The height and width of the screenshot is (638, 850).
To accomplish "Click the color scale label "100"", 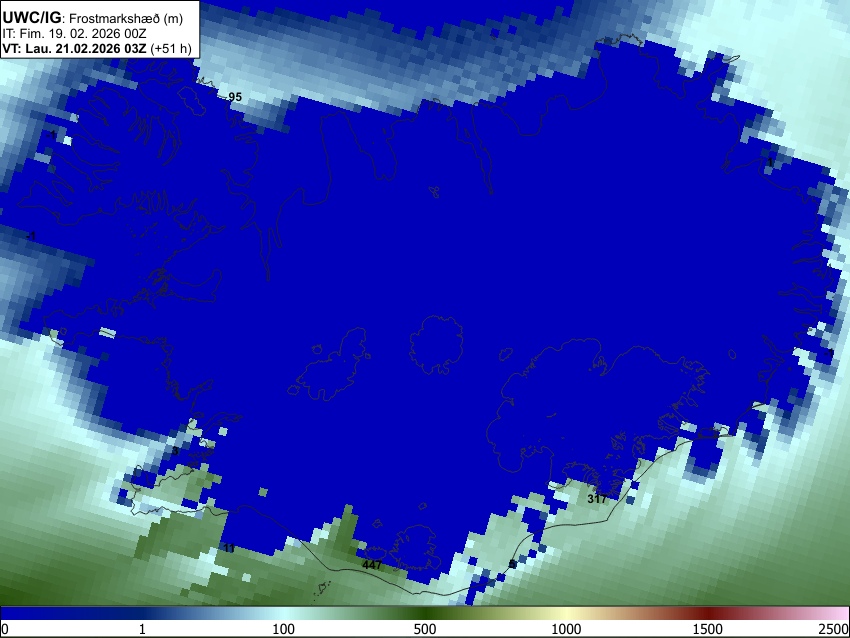I will [283, 629].
